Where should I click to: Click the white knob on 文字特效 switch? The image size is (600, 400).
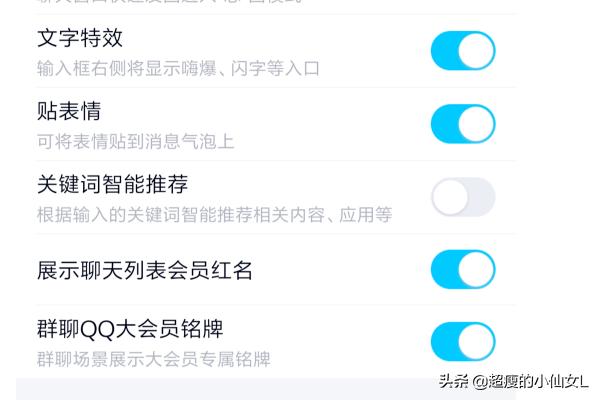pos(476,51)
